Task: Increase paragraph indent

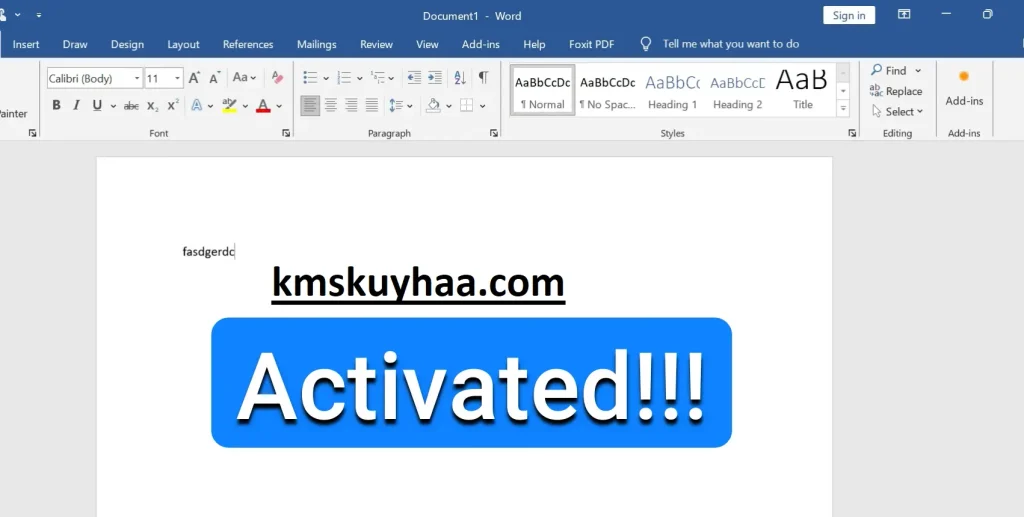Action: [435, 78]
